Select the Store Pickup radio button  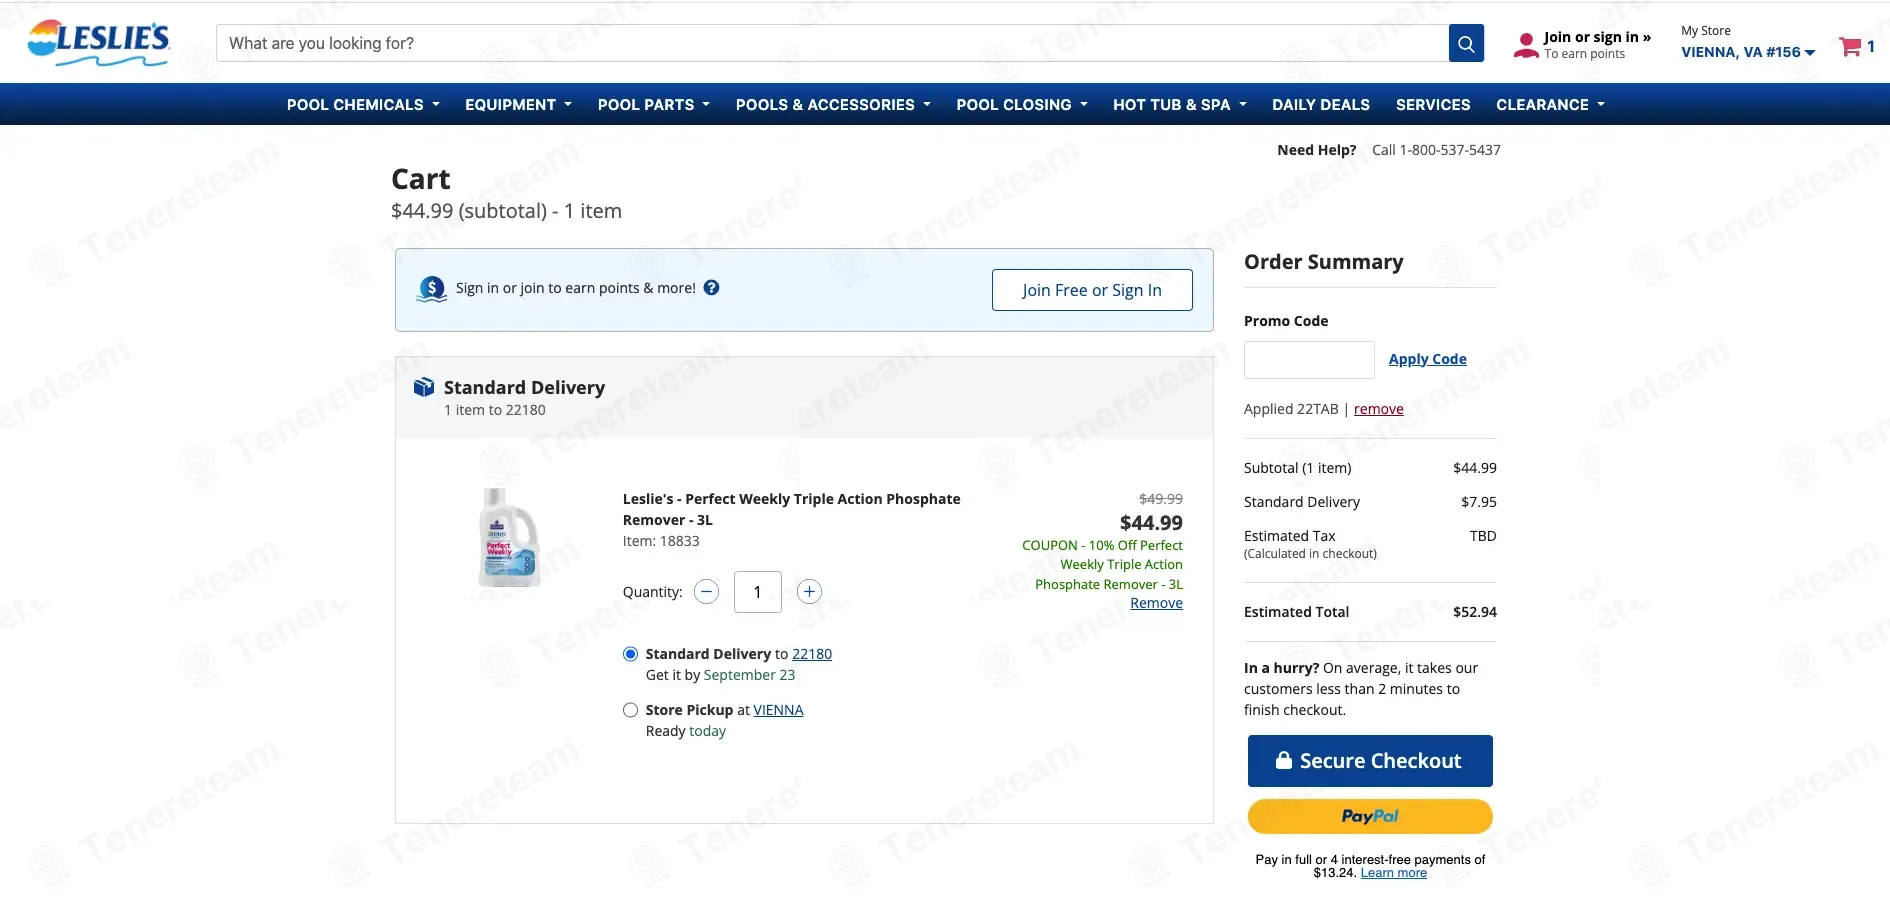point(630,710)
